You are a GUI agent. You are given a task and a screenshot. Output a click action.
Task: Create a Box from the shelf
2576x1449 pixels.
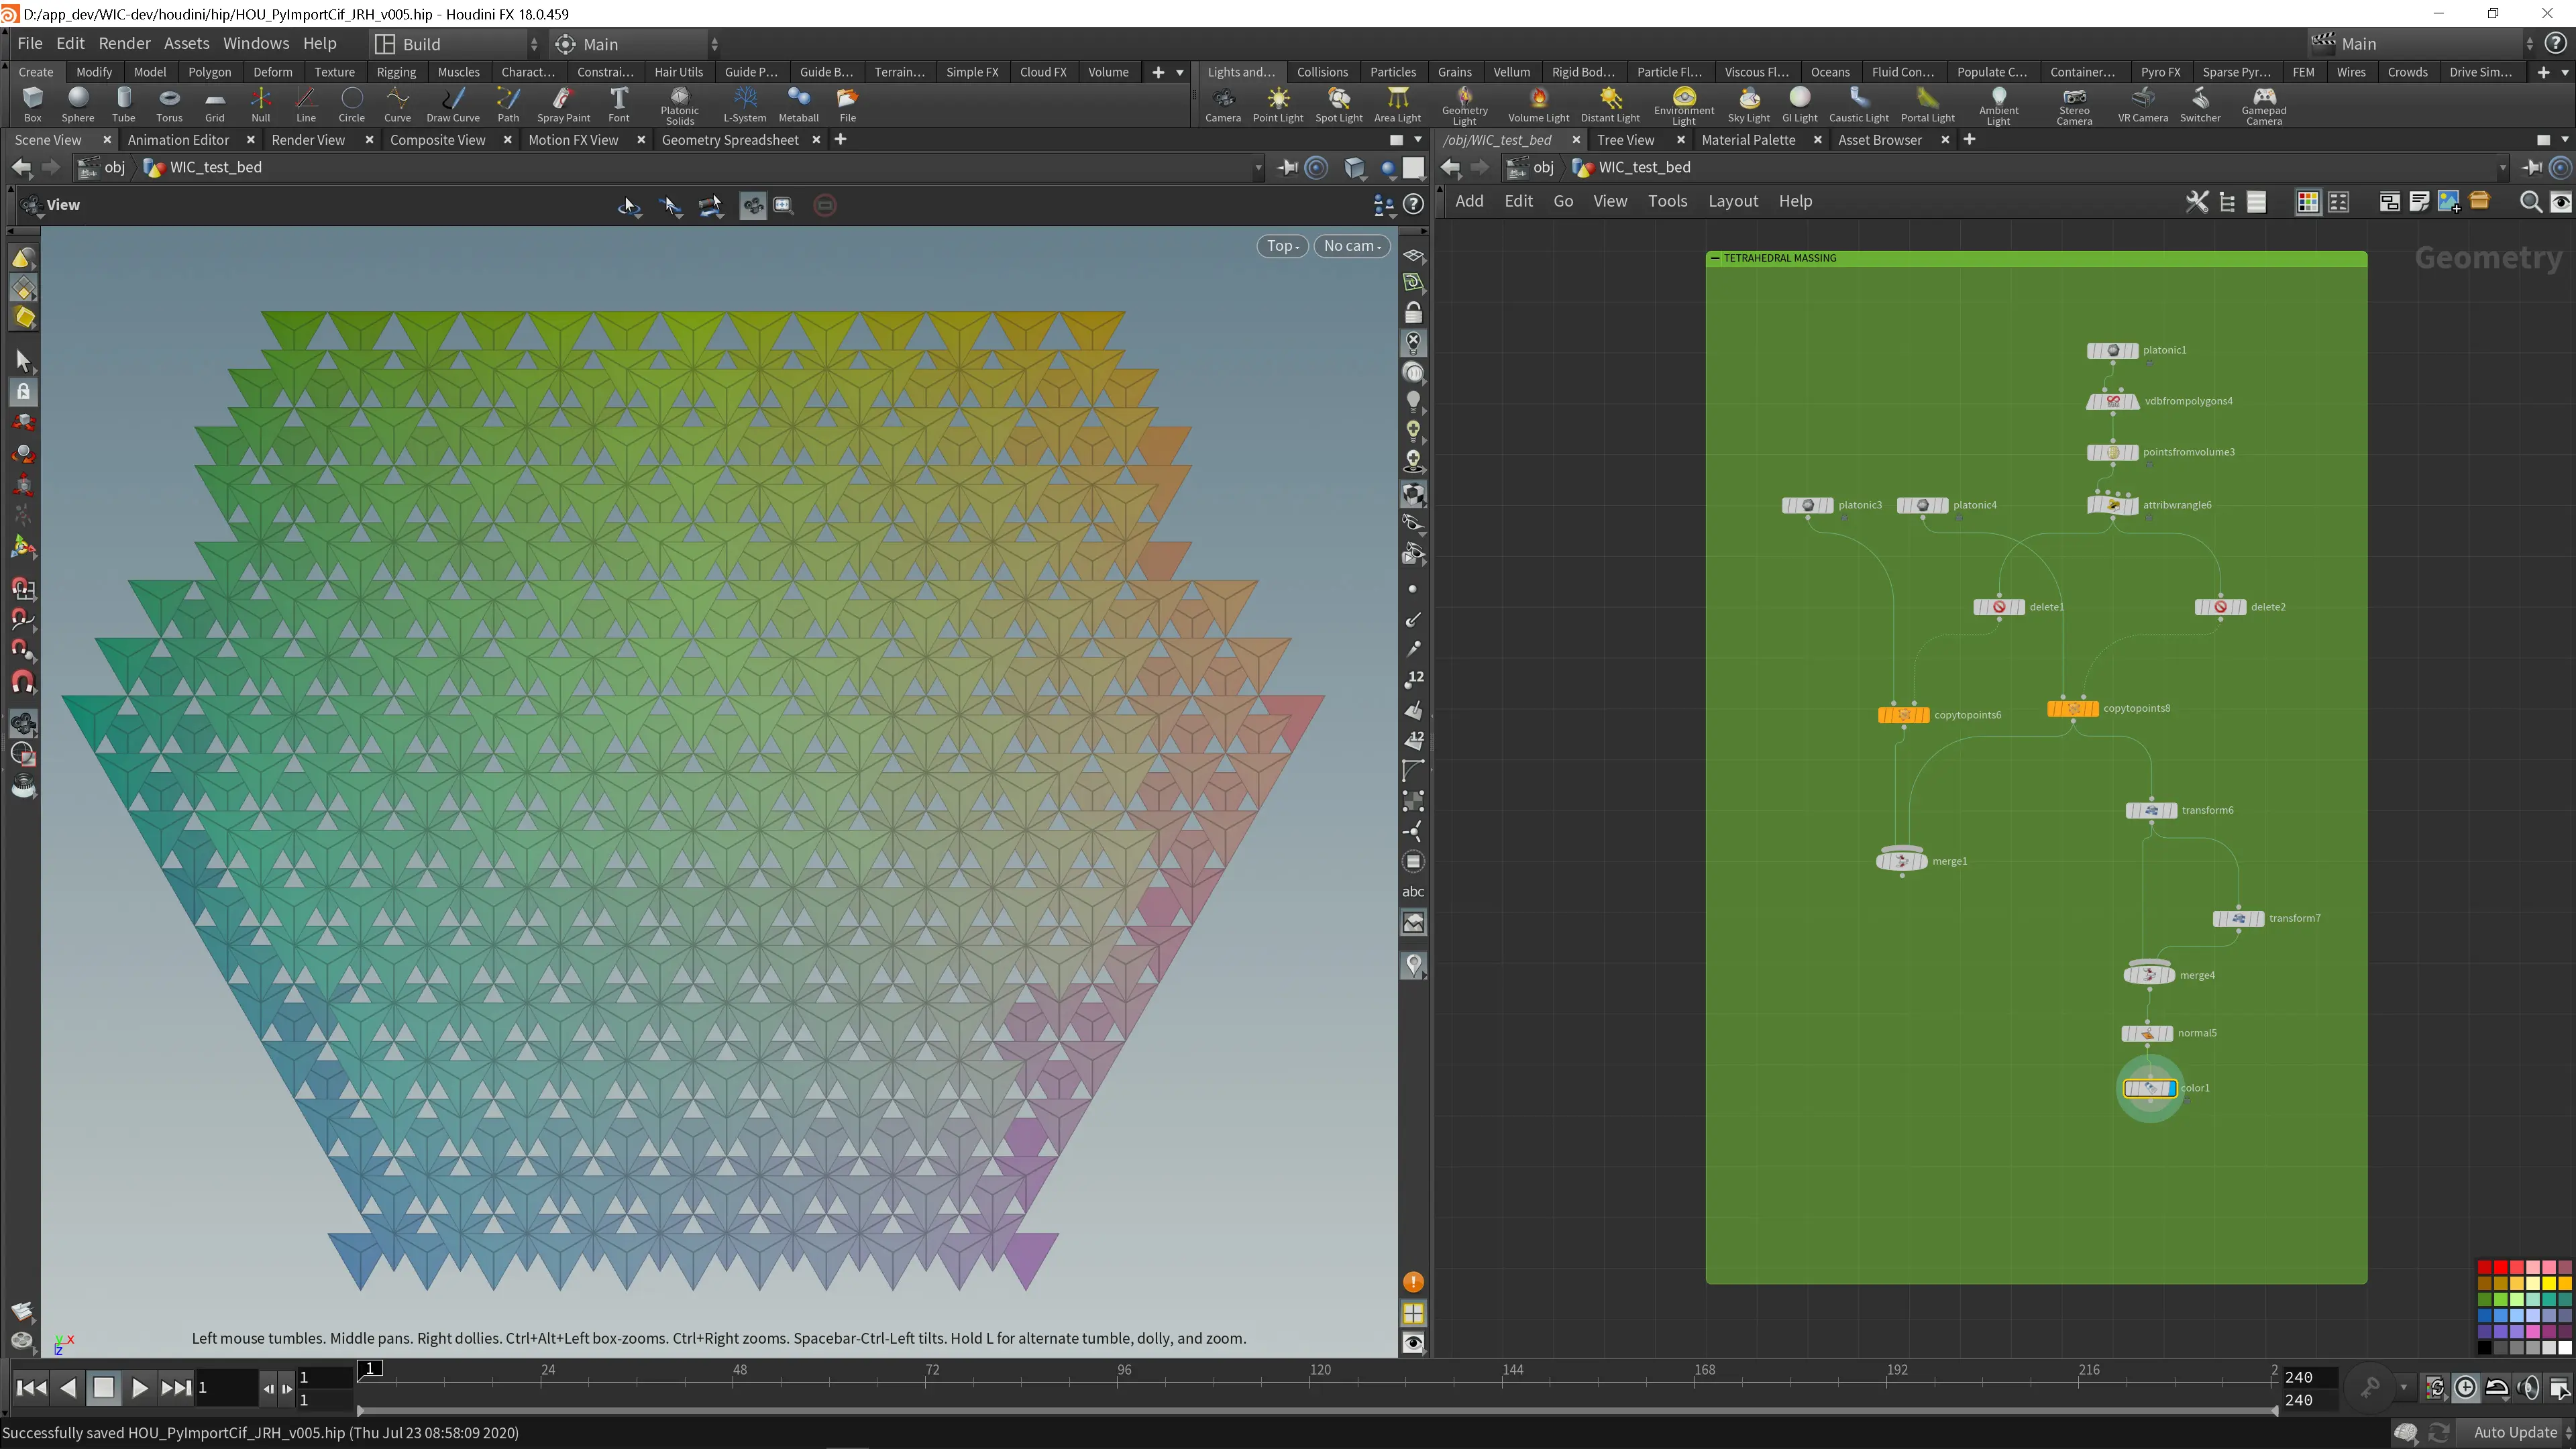[32, 104]
